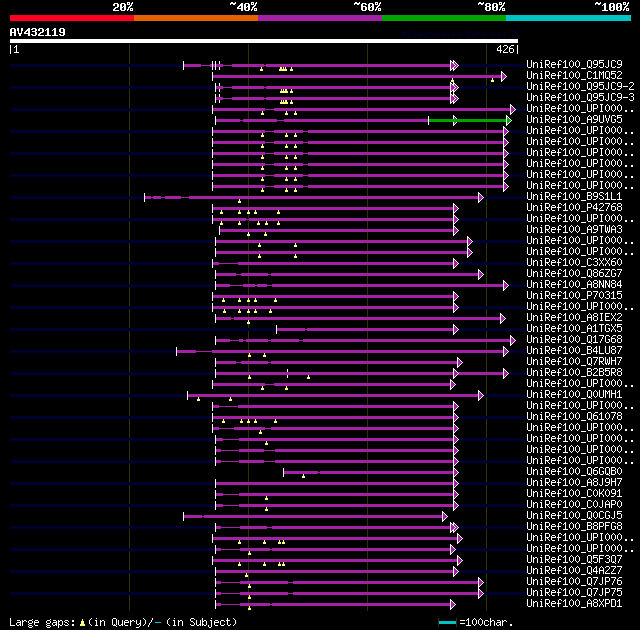
Task: Click the cyan ~100% identity color segment
Action: click(x=569, y=18)
